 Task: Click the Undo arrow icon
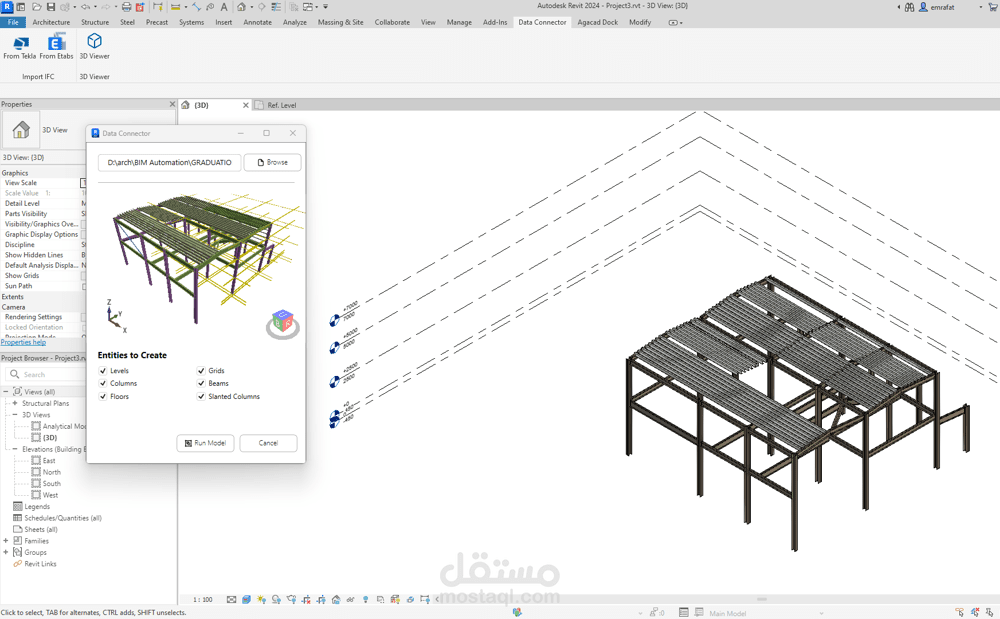(85, 7)
